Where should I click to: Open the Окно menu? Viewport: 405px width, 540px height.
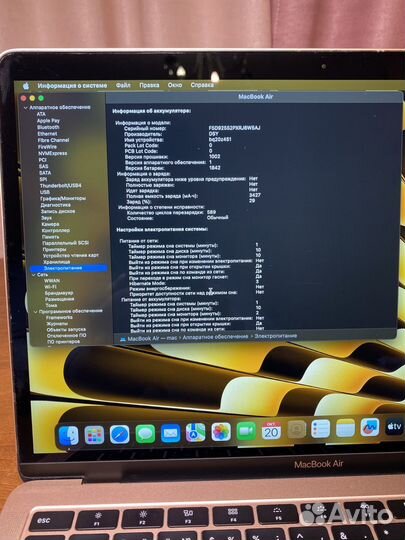point(175,85)
